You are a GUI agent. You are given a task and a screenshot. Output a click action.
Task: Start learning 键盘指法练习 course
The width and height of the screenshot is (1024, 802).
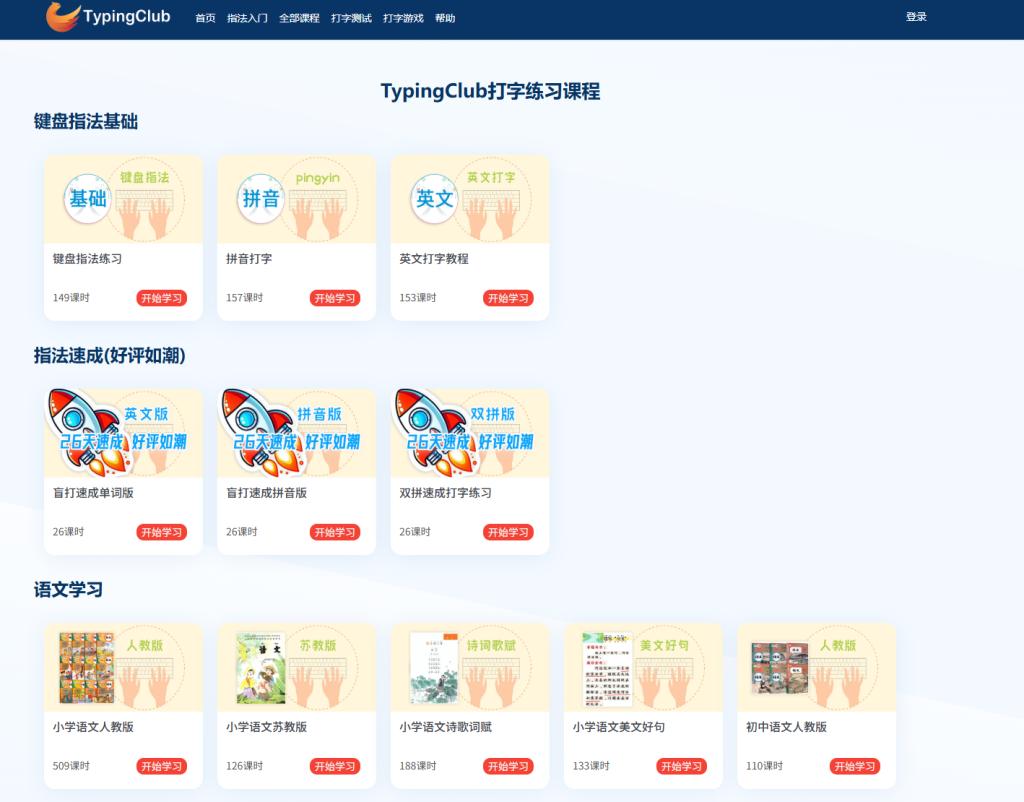[161, 298]
